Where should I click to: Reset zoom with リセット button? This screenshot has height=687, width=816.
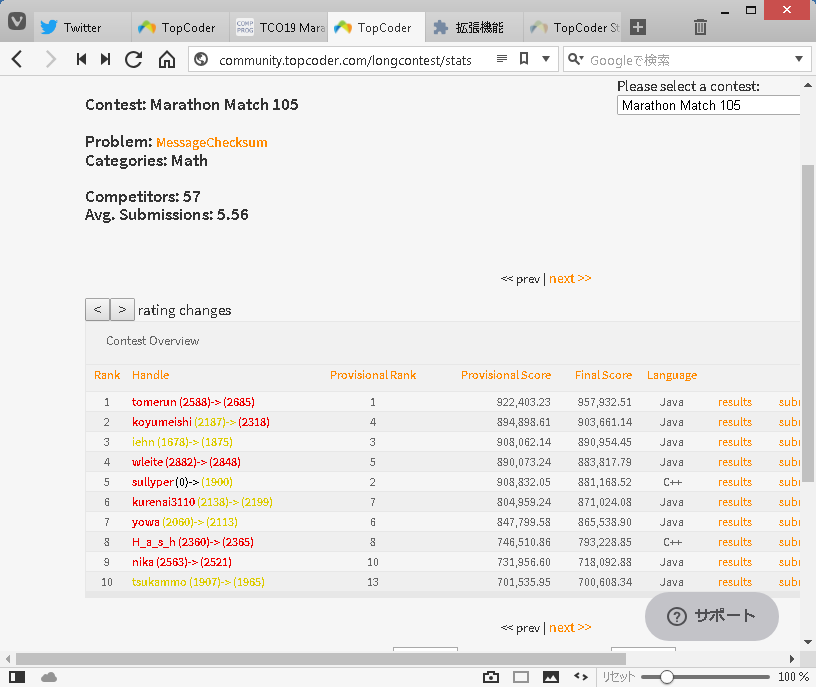(x=618, y=677)
